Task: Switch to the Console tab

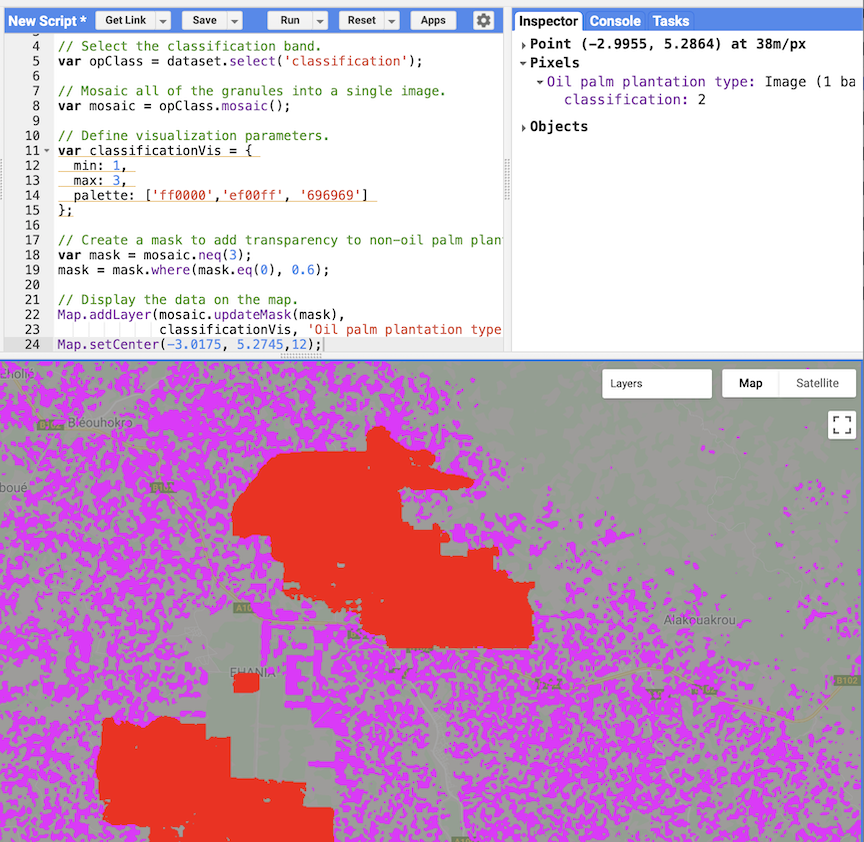Action: [x=614, y=21]
